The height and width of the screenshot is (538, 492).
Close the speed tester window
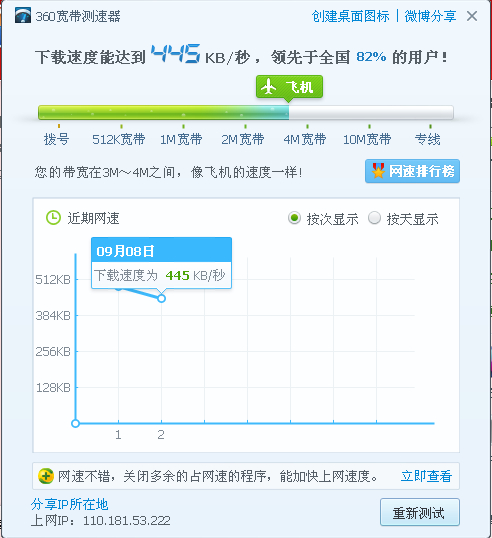[x=472, y=16]
